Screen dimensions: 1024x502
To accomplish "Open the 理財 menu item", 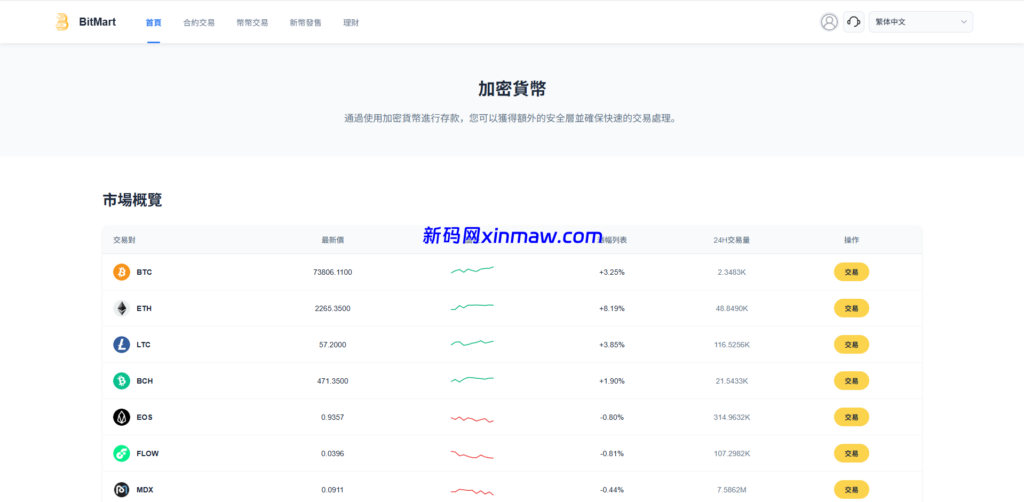I will [x=351, y=22].
